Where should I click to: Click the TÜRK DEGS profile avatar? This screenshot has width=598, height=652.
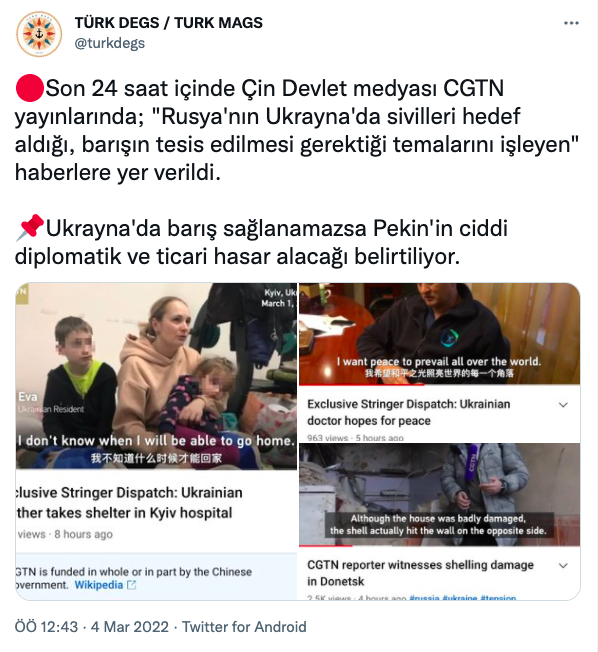click(39, 34)
